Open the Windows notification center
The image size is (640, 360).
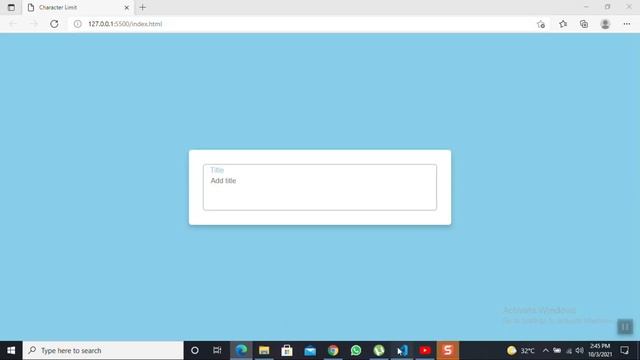coord(624,350)
